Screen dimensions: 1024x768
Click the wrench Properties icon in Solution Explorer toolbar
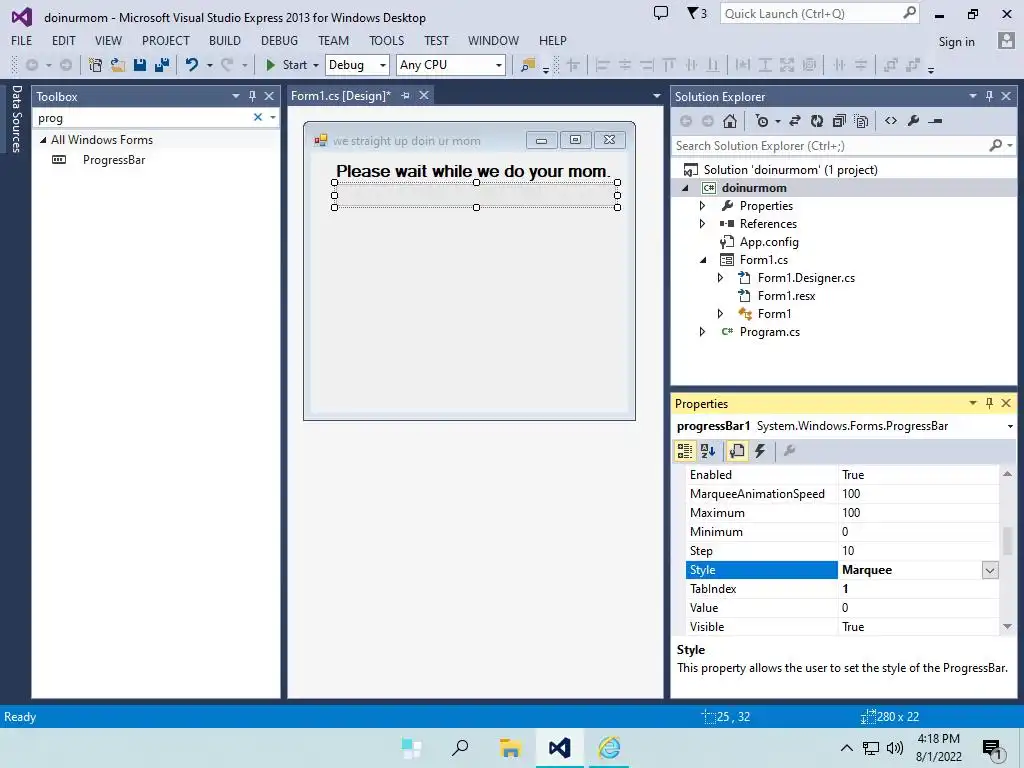pyautogui.click(x=913, y=121)
